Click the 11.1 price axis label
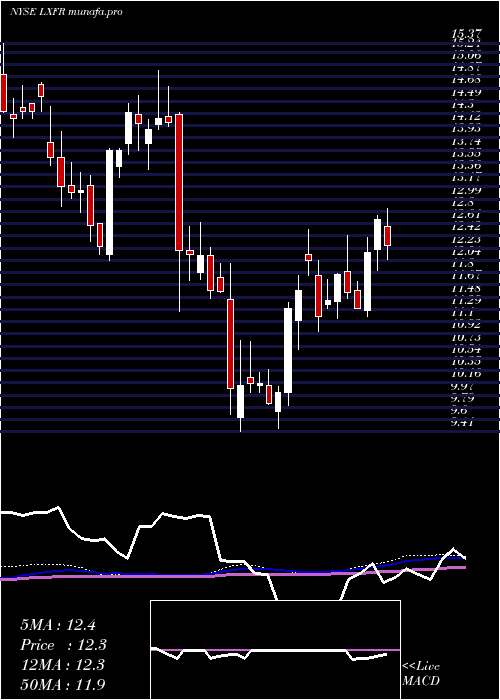 tap(463, 313)
